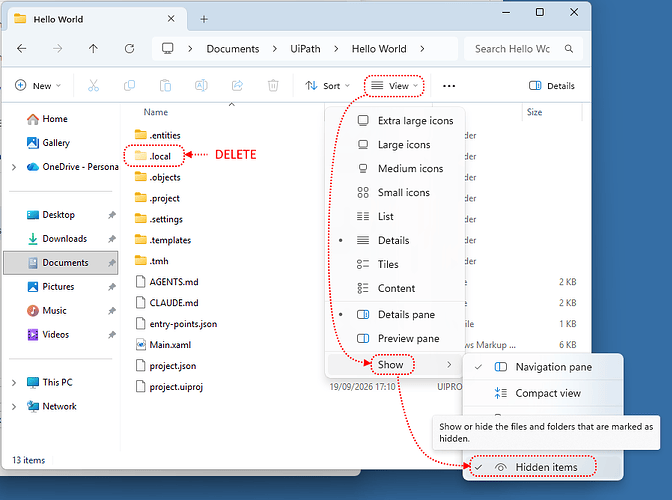The width and height of the screenshot is (672, 500).
Task: Click the Copy icon in toolbar
Action: (x=129, y=86)
